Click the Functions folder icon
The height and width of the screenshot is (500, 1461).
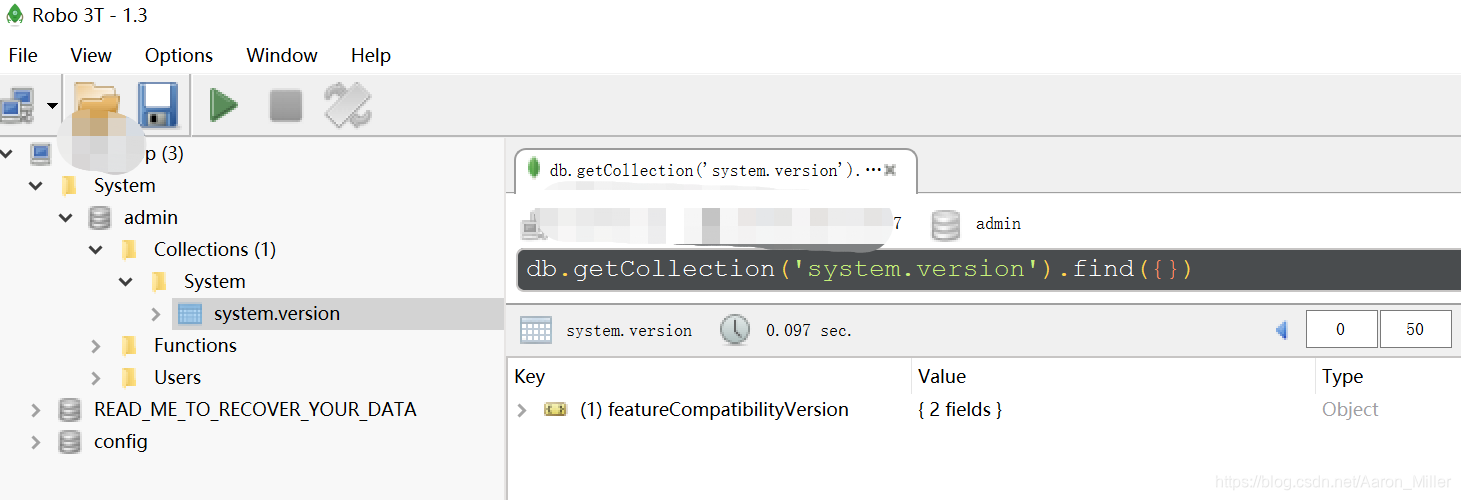[x=129, y=346]
